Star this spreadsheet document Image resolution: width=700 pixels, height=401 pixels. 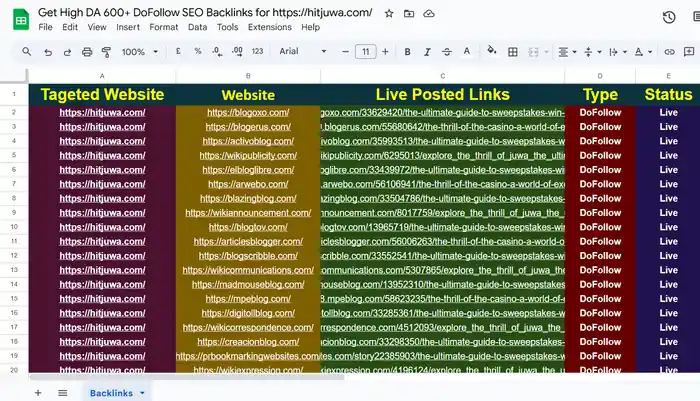[x=389, y=13]
